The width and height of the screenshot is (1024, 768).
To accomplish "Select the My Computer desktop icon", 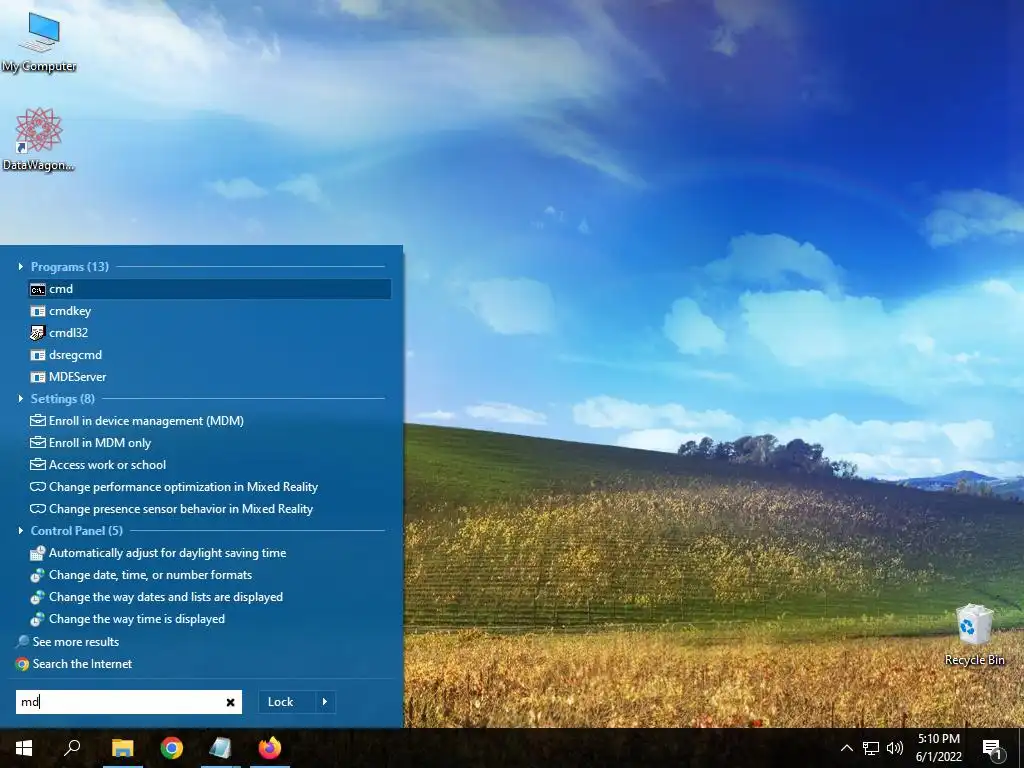I will click(39, 42).
